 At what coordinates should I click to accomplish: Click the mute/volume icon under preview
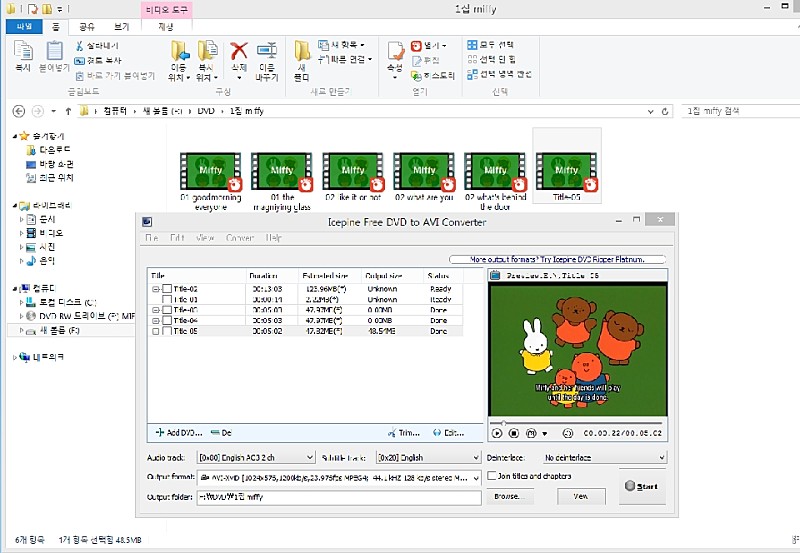pyautogui.click(x=531, y=433)
